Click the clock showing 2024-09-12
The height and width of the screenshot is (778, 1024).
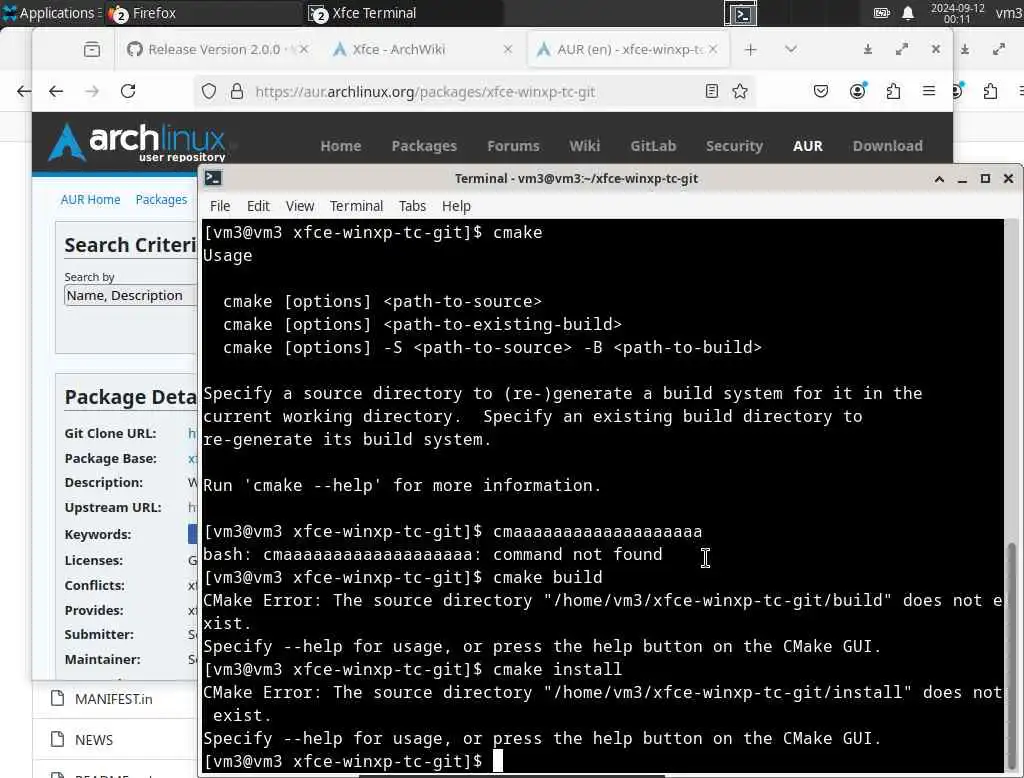957,13
